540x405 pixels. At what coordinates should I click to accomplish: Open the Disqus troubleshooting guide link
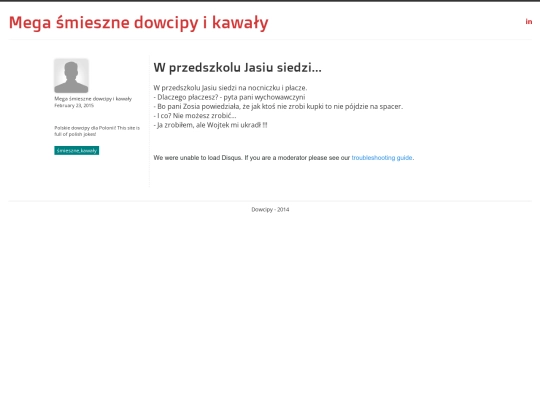[382, 158]
